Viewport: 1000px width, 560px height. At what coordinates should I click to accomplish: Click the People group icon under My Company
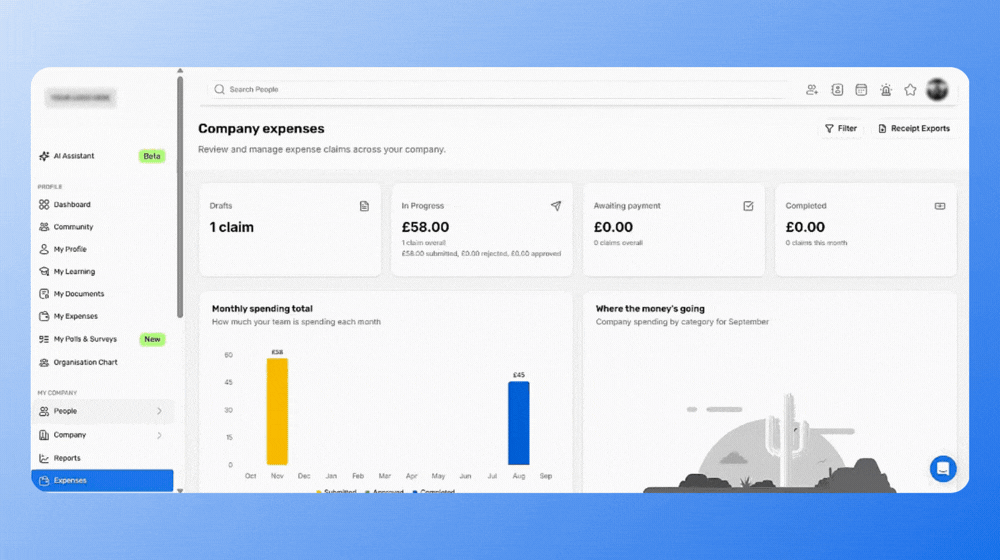(44, 411)
